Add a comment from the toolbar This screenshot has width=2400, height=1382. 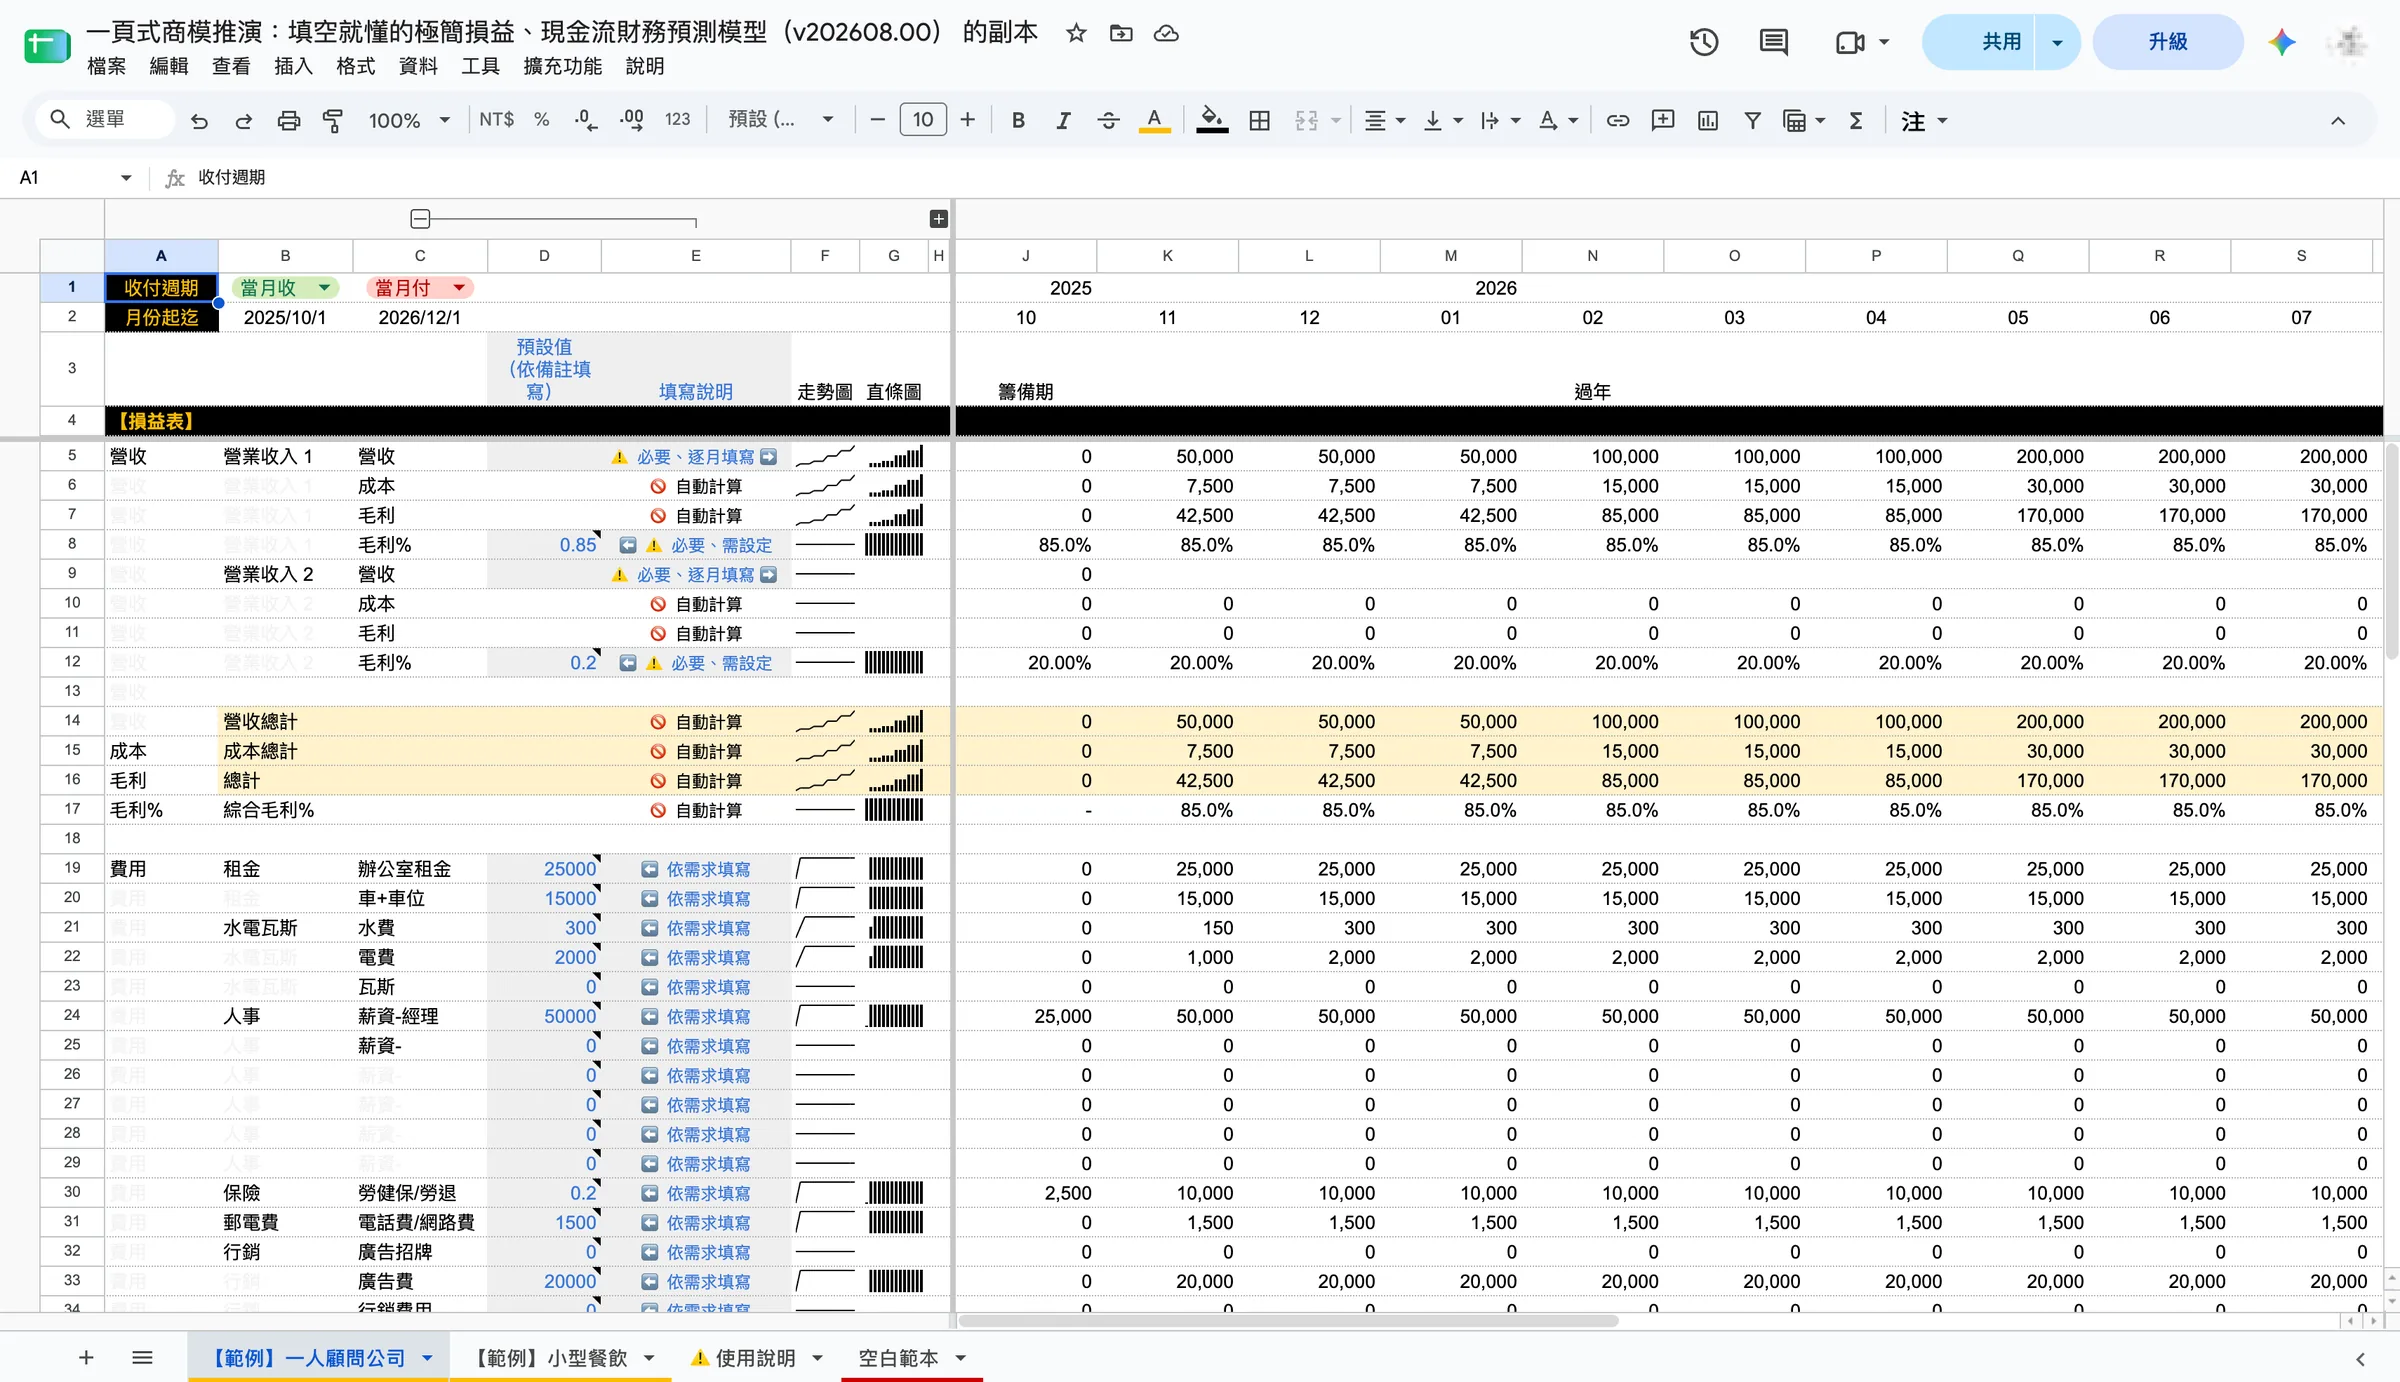1663,121
